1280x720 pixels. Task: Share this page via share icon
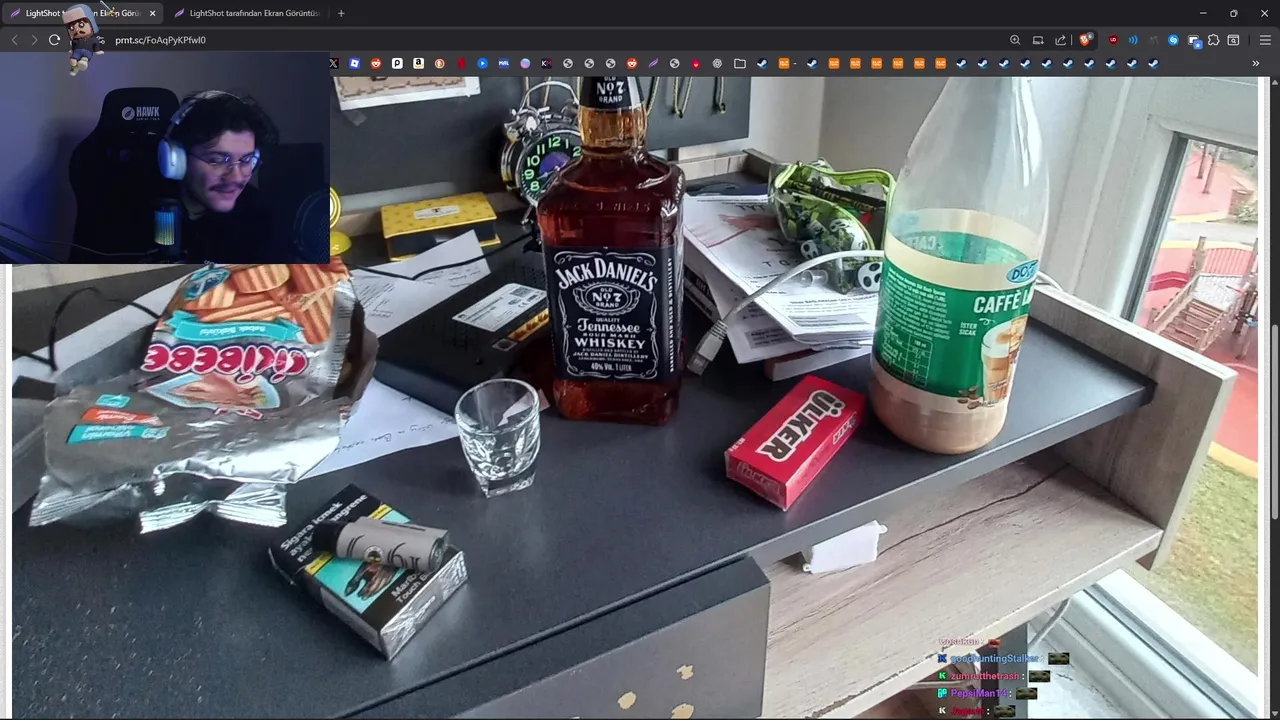[1060, 40]
